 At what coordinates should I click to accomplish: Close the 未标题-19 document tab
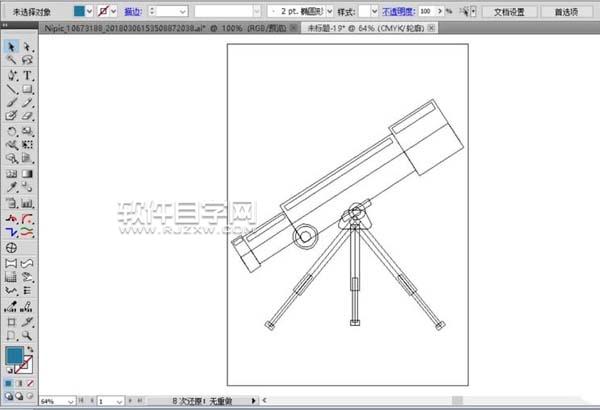(x=431, y=28)
